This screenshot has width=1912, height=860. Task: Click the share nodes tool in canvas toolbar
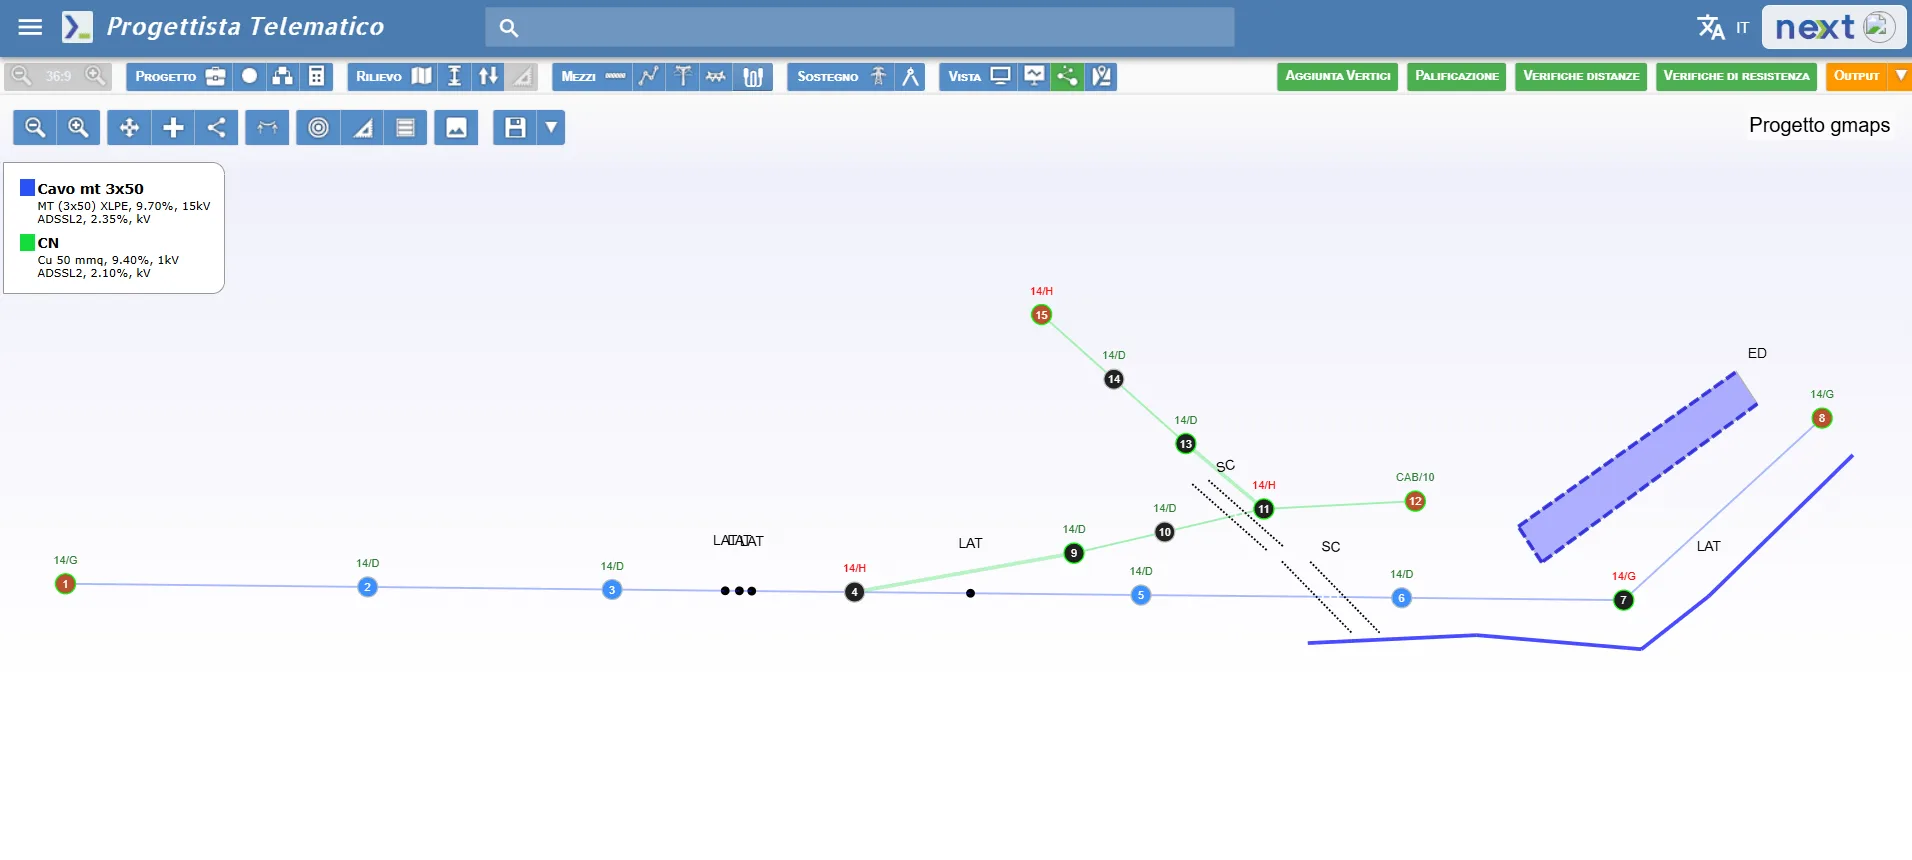tap(217, 127)
